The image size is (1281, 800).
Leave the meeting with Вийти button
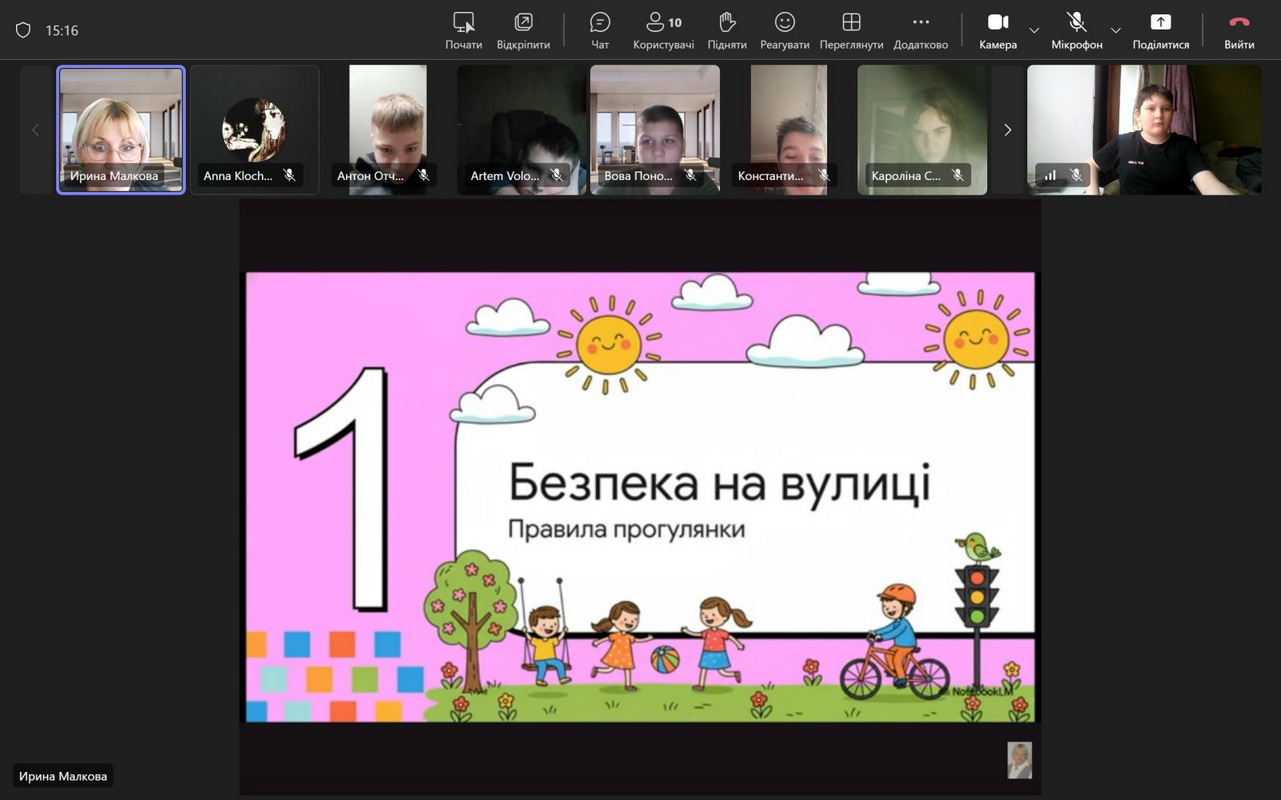click(x=1239, y=30)
